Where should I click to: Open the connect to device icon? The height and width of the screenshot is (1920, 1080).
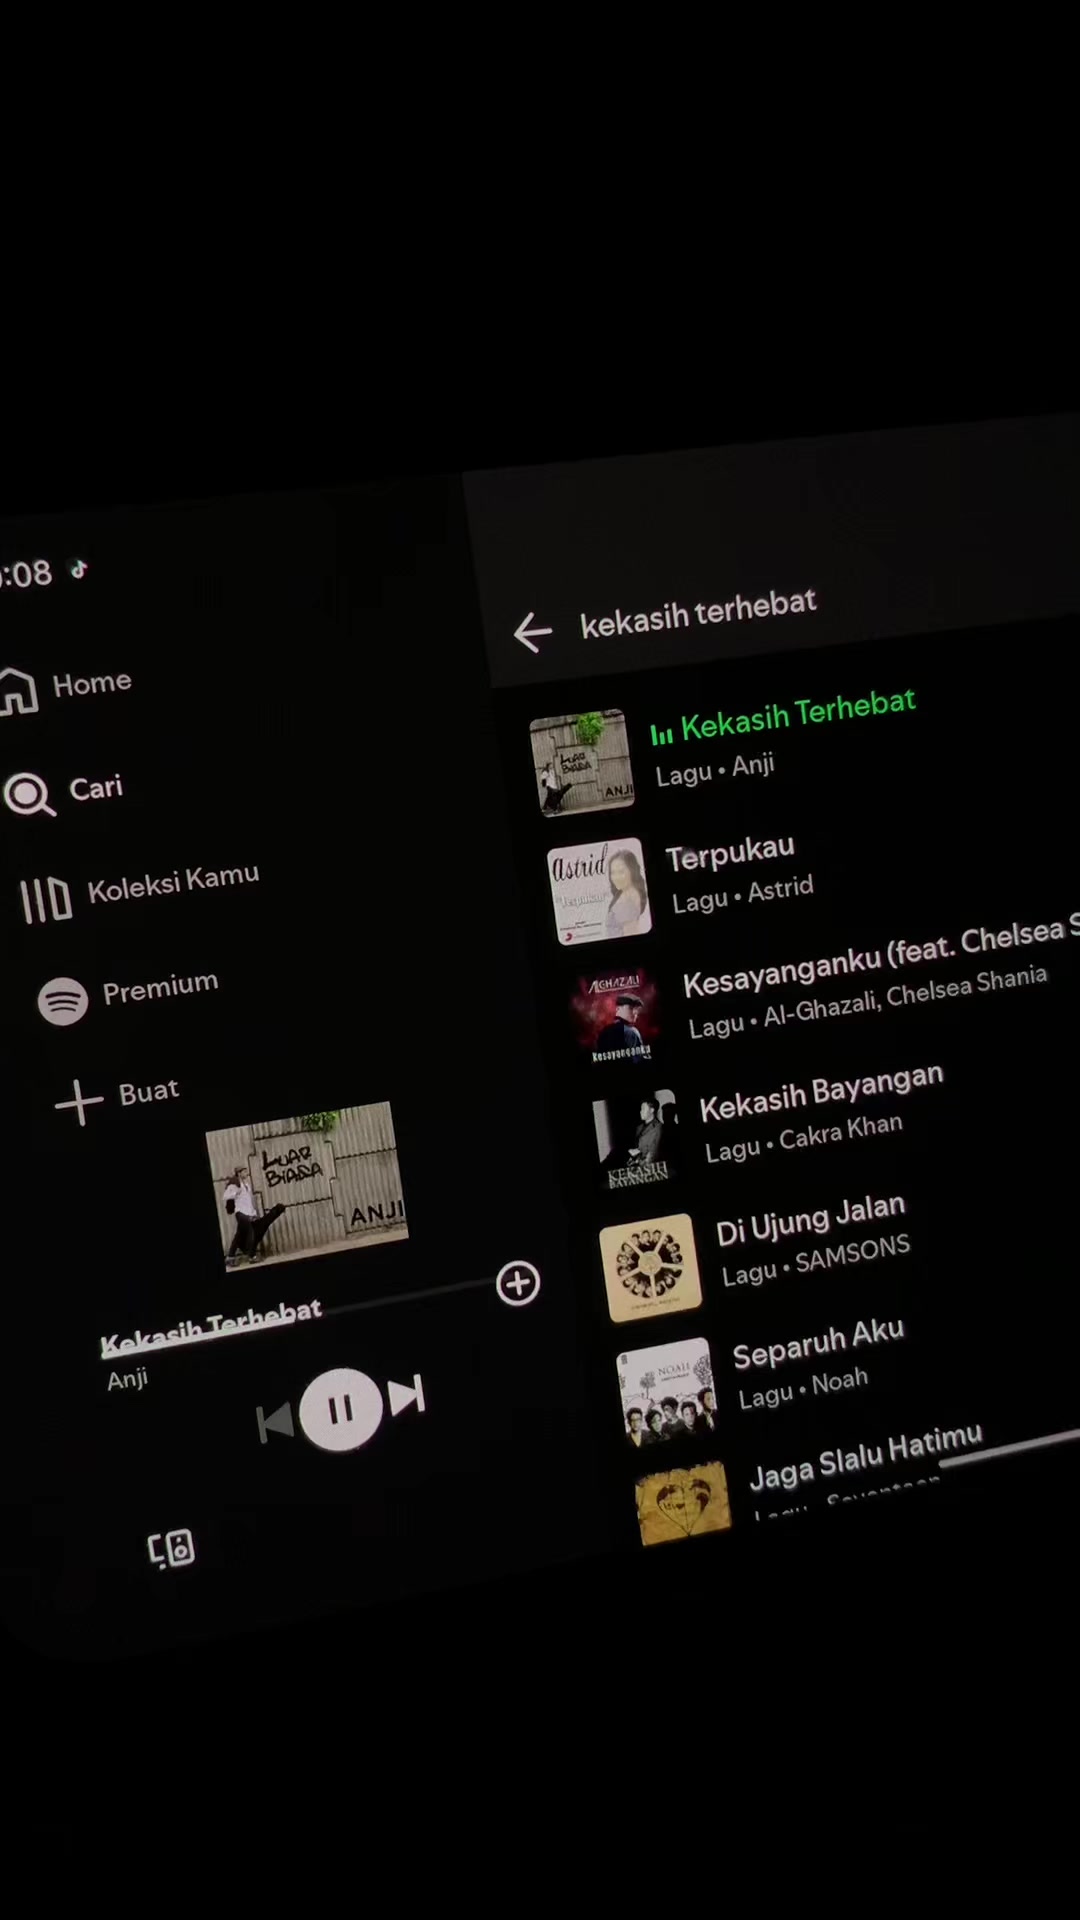[x=171, y=1549]
